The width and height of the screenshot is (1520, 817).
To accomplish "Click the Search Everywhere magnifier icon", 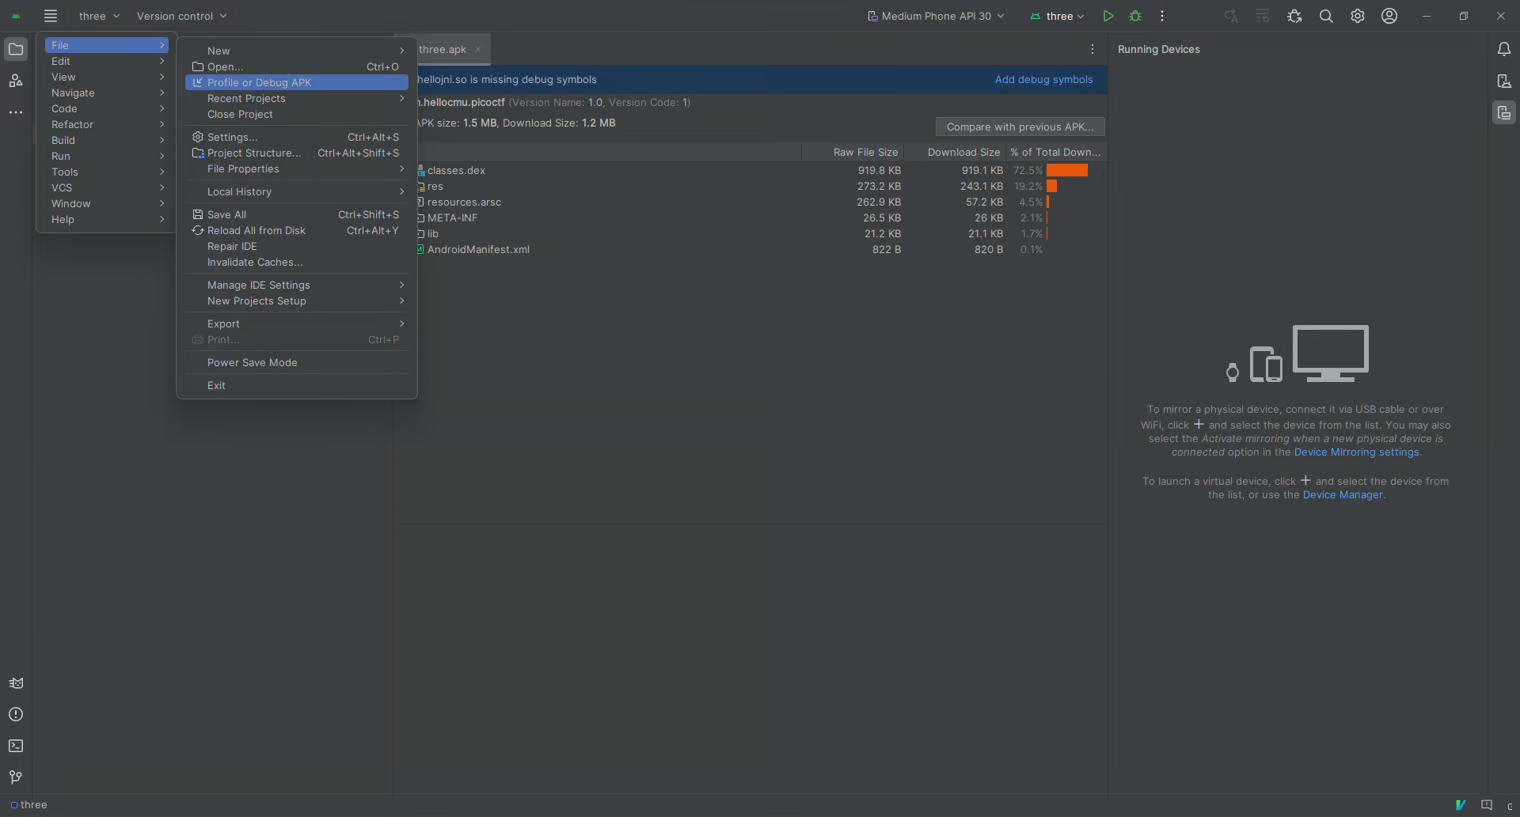I will (1326, 16).
